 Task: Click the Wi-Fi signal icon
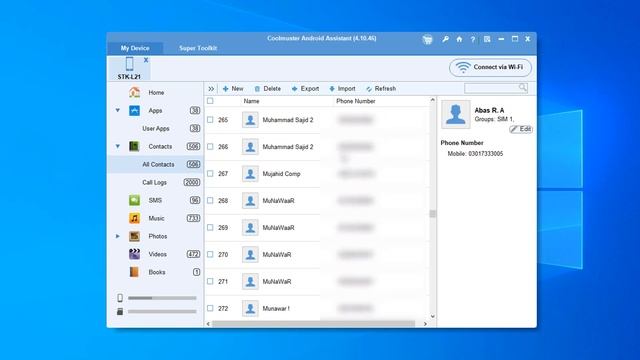pos(463,67)
